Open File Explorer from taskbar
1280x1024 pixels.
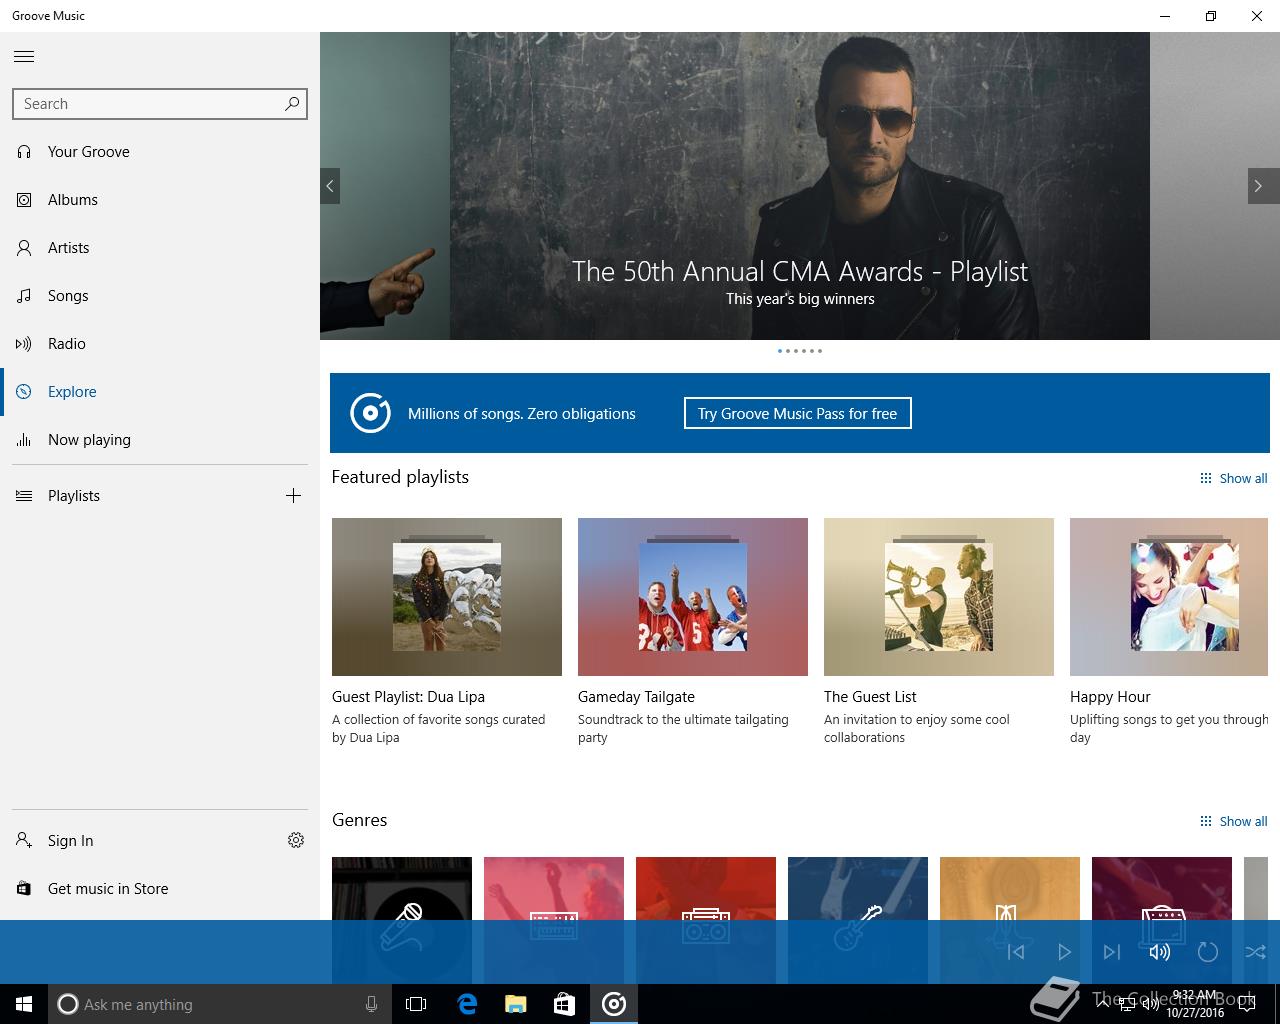[x=516, y=1004]
